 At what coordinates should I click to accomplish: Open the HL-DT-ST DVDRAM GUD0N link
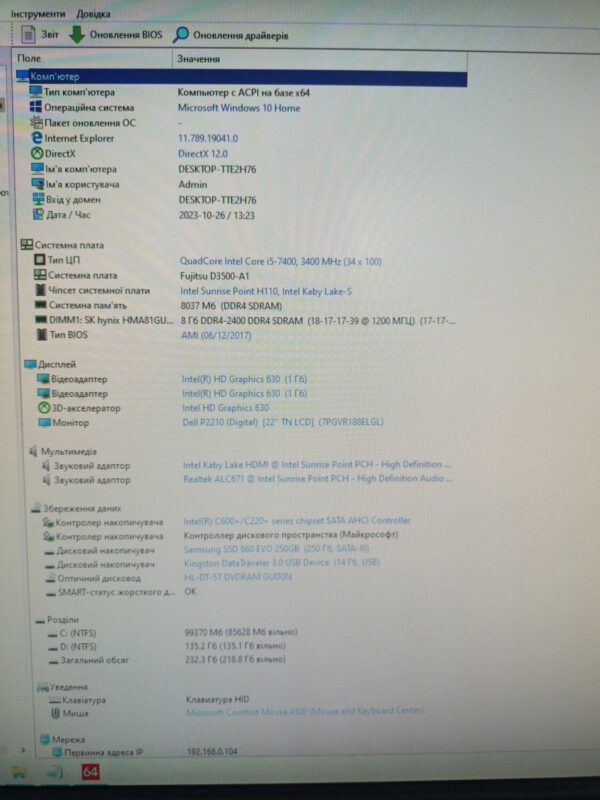238,577
